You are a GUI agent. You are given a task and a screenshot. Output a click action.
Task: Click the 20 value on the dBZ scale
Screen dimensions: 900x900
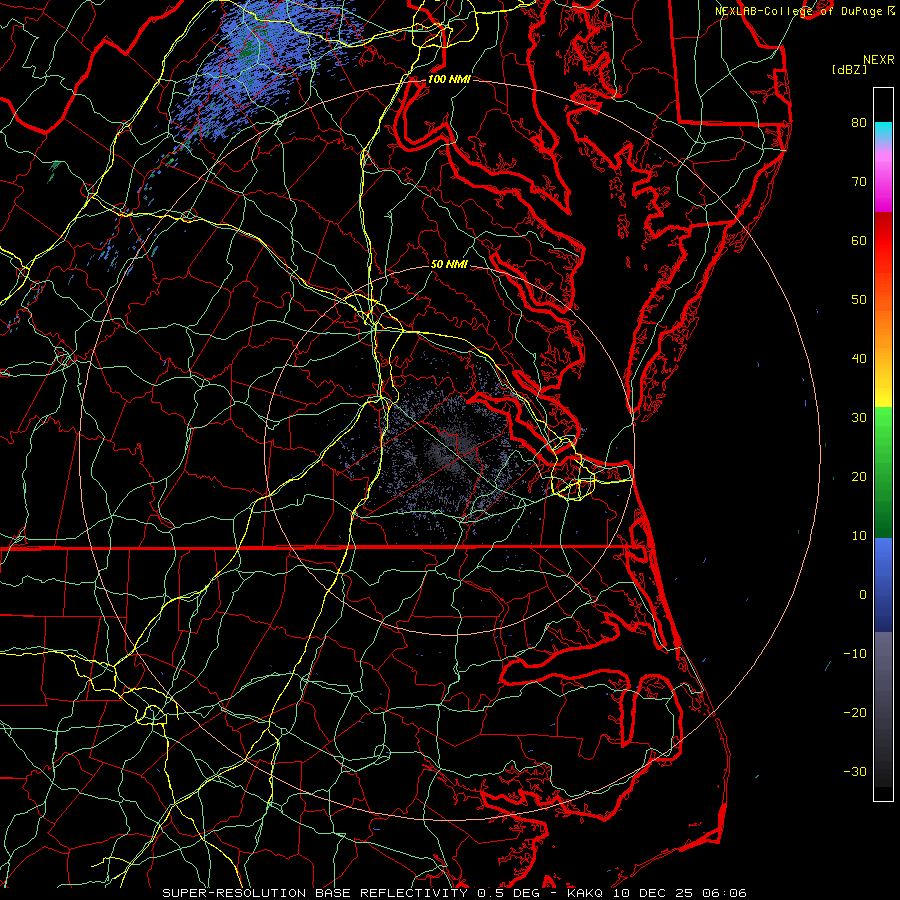[x=859, y=477]
